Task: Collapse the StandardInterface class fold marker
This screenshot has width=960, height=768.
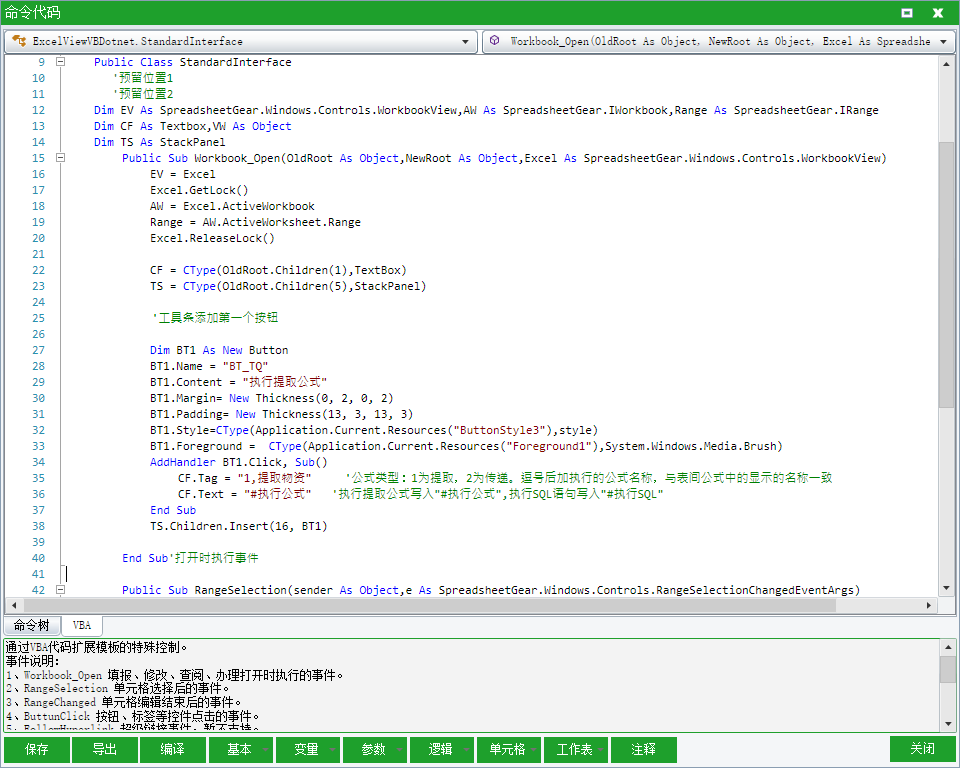Action: click(61, 62)
